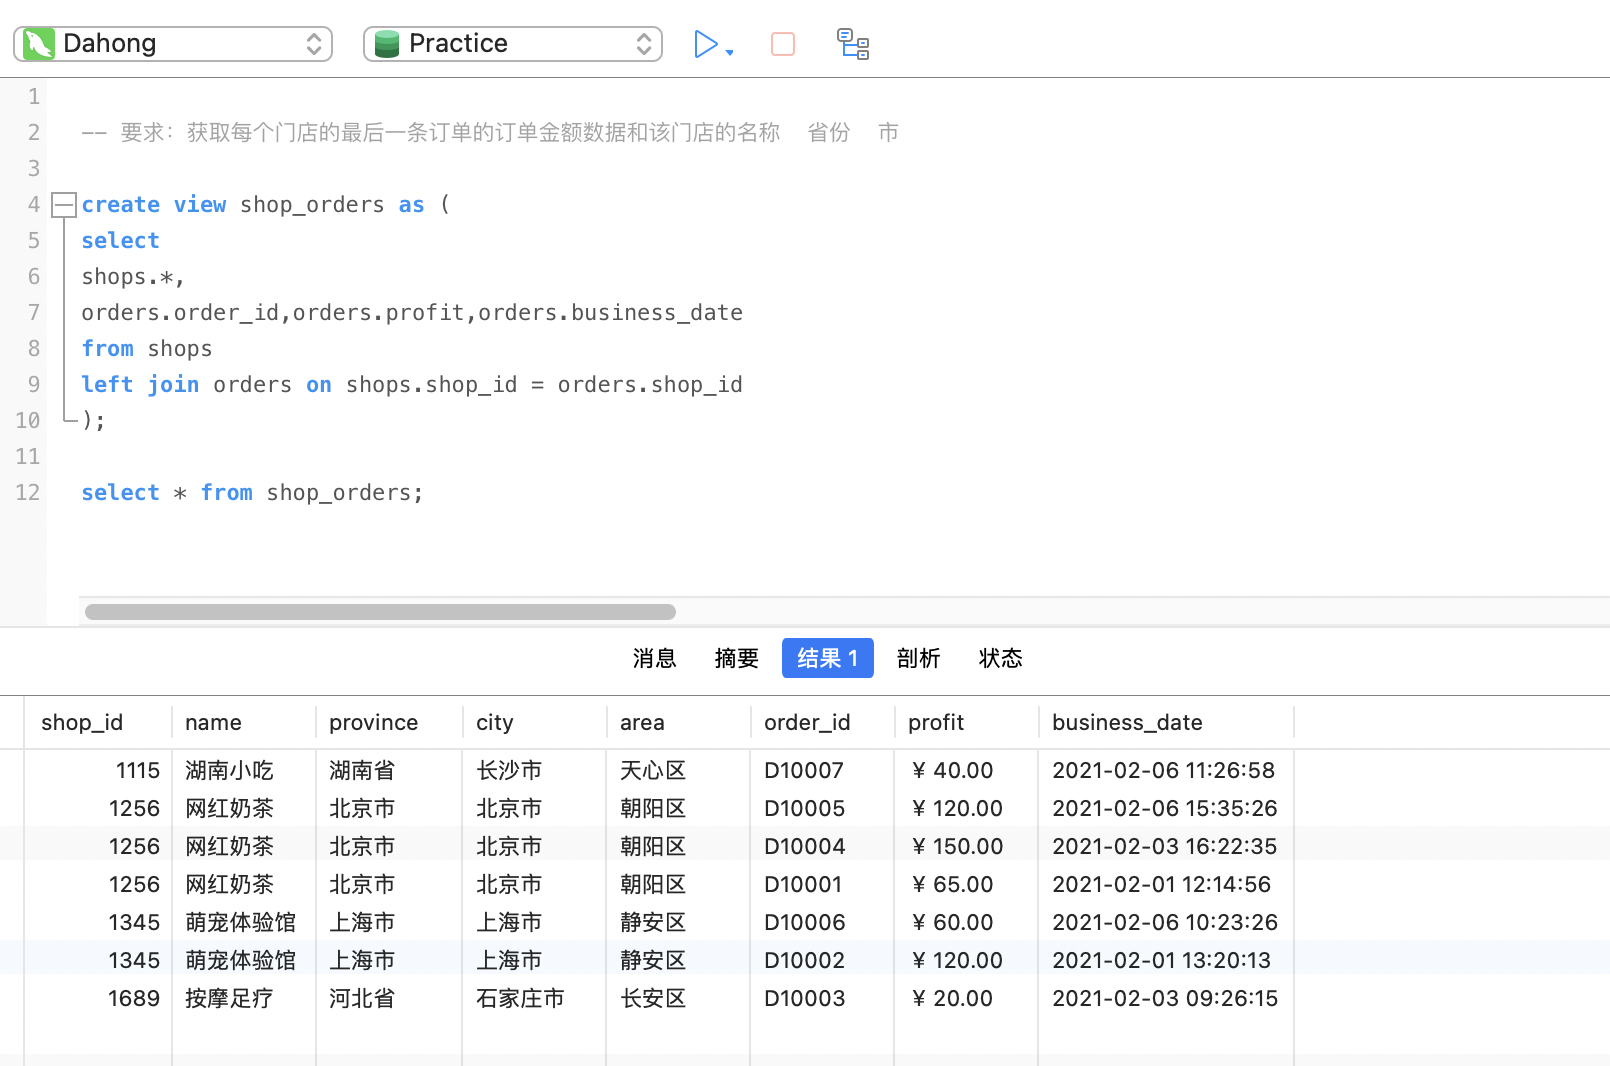Open the Dahong connection dropdown
1610x1066 pixels.
[313, 44]
